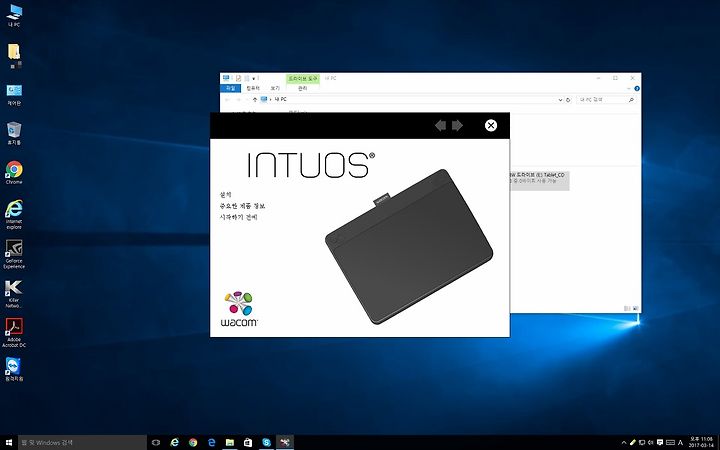Image resolution: width=720 pixels, height=450 pixels.
Task: Go up one folder level in Explorer
Action: click(x=254, y=99)
